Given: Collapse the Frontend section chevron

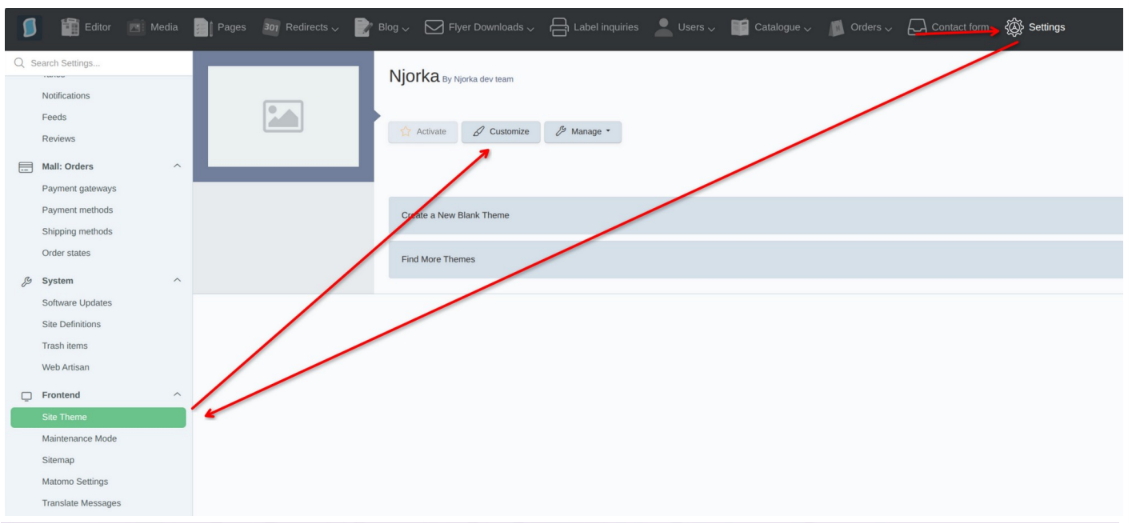Looking at the screenshot, I should tap(177, 394).
